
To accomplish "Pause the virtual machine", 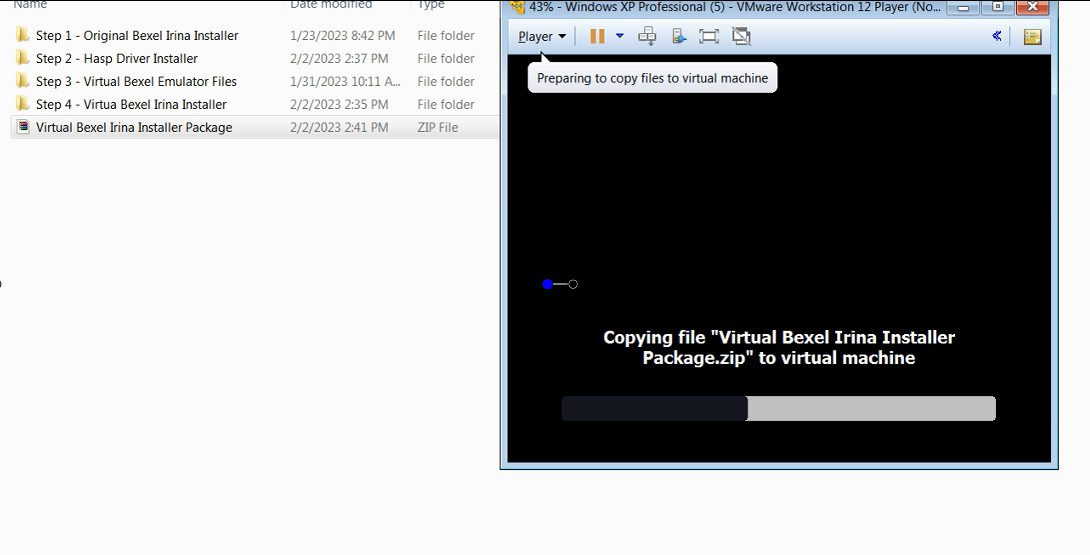I will 597,36.
